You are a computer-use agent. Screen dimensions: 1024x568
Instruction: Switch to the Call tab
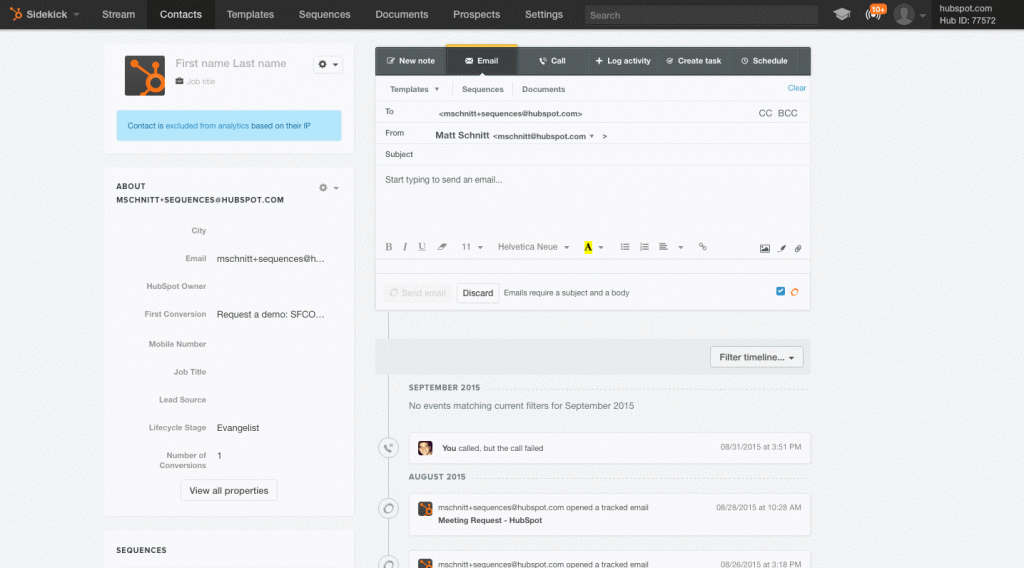[552, 61]
